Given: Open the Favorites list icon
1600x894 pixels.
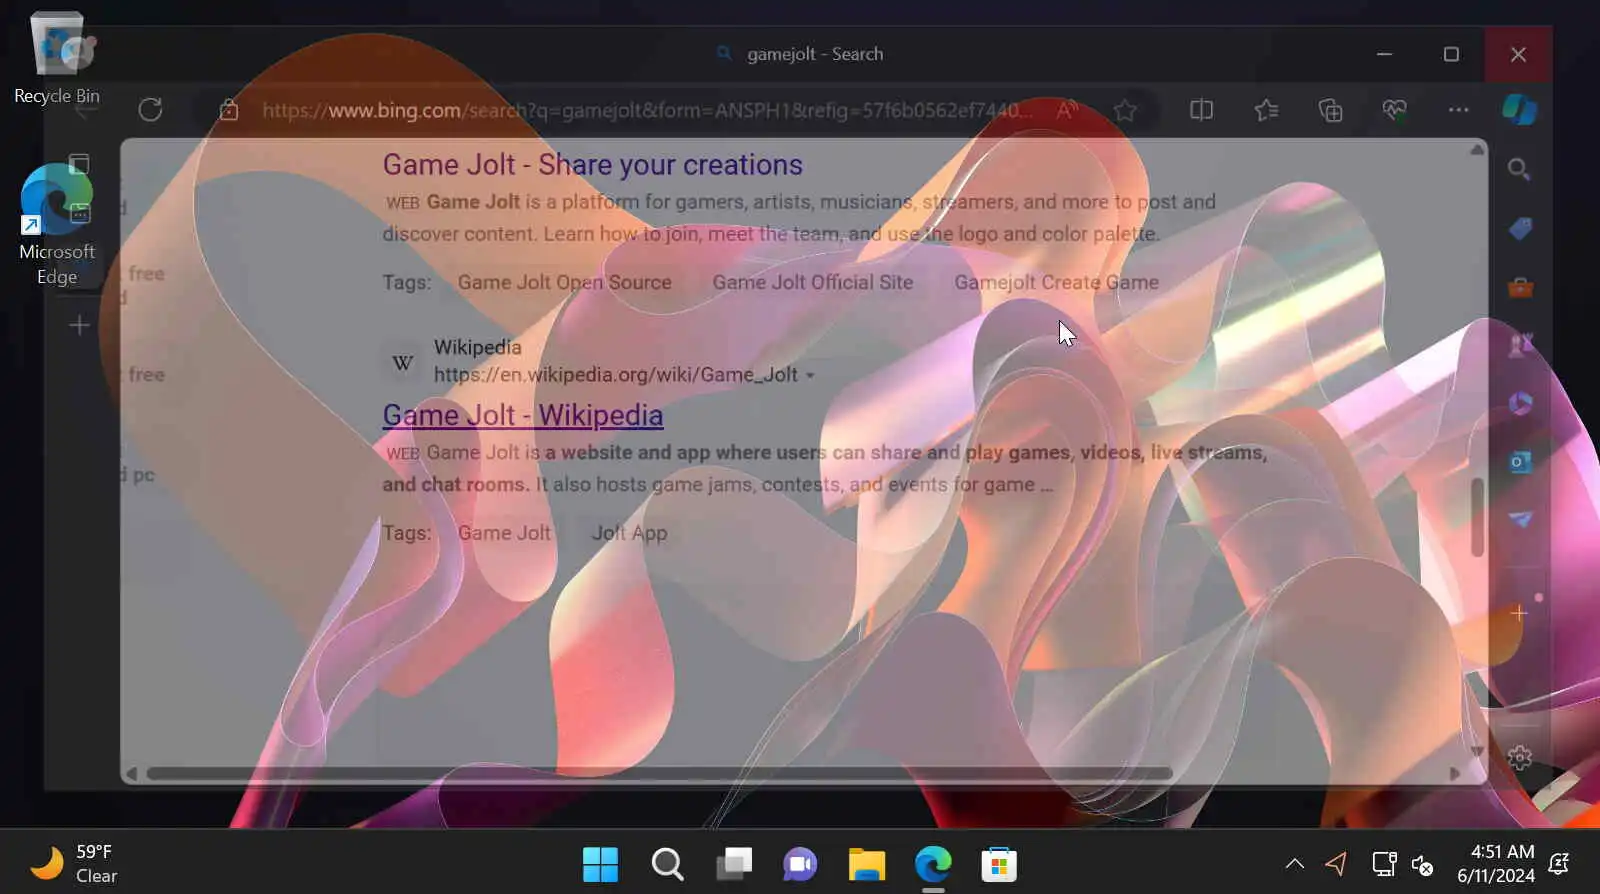Looking at the screenshot, I should (x=1266, y=110).
